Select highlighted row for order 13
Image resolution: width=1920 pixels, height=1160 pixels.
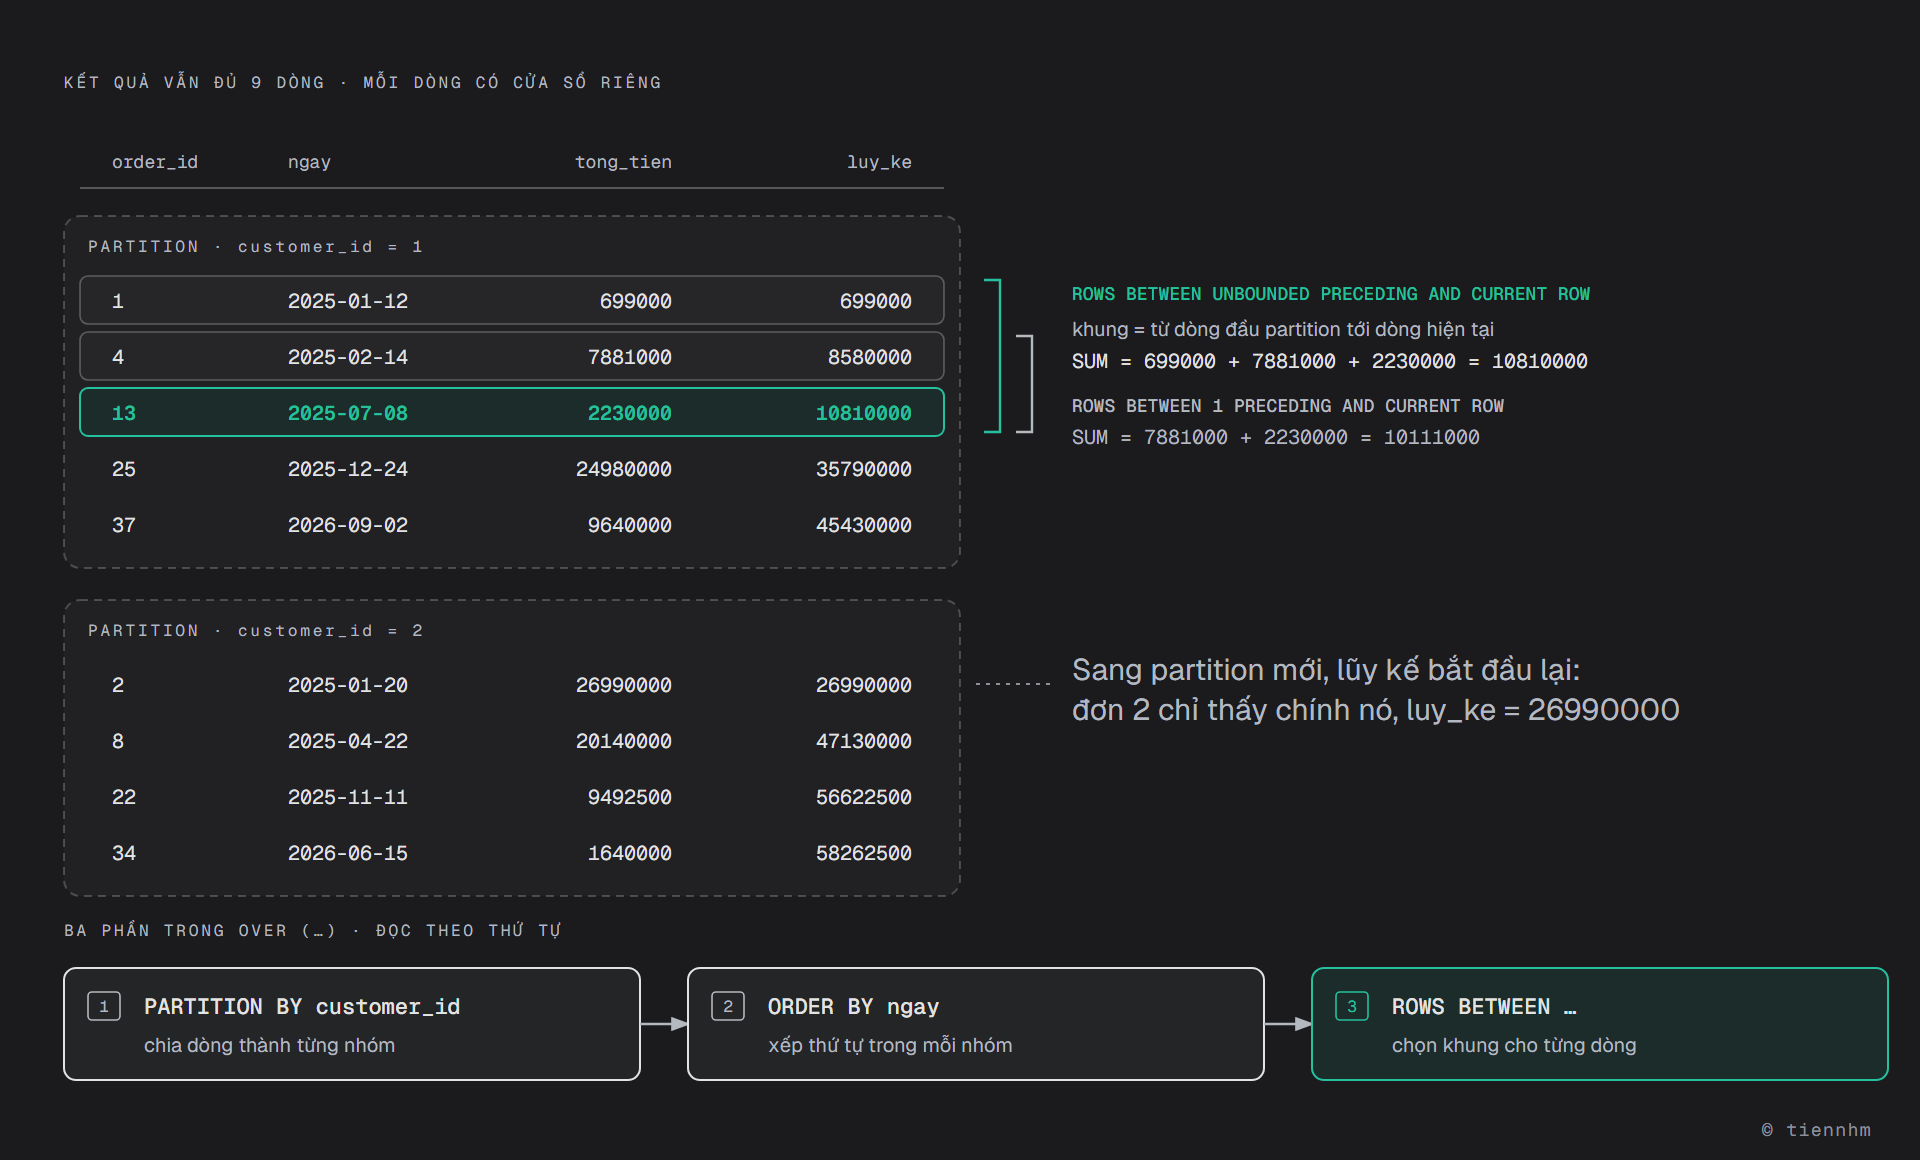click(512, 412)
